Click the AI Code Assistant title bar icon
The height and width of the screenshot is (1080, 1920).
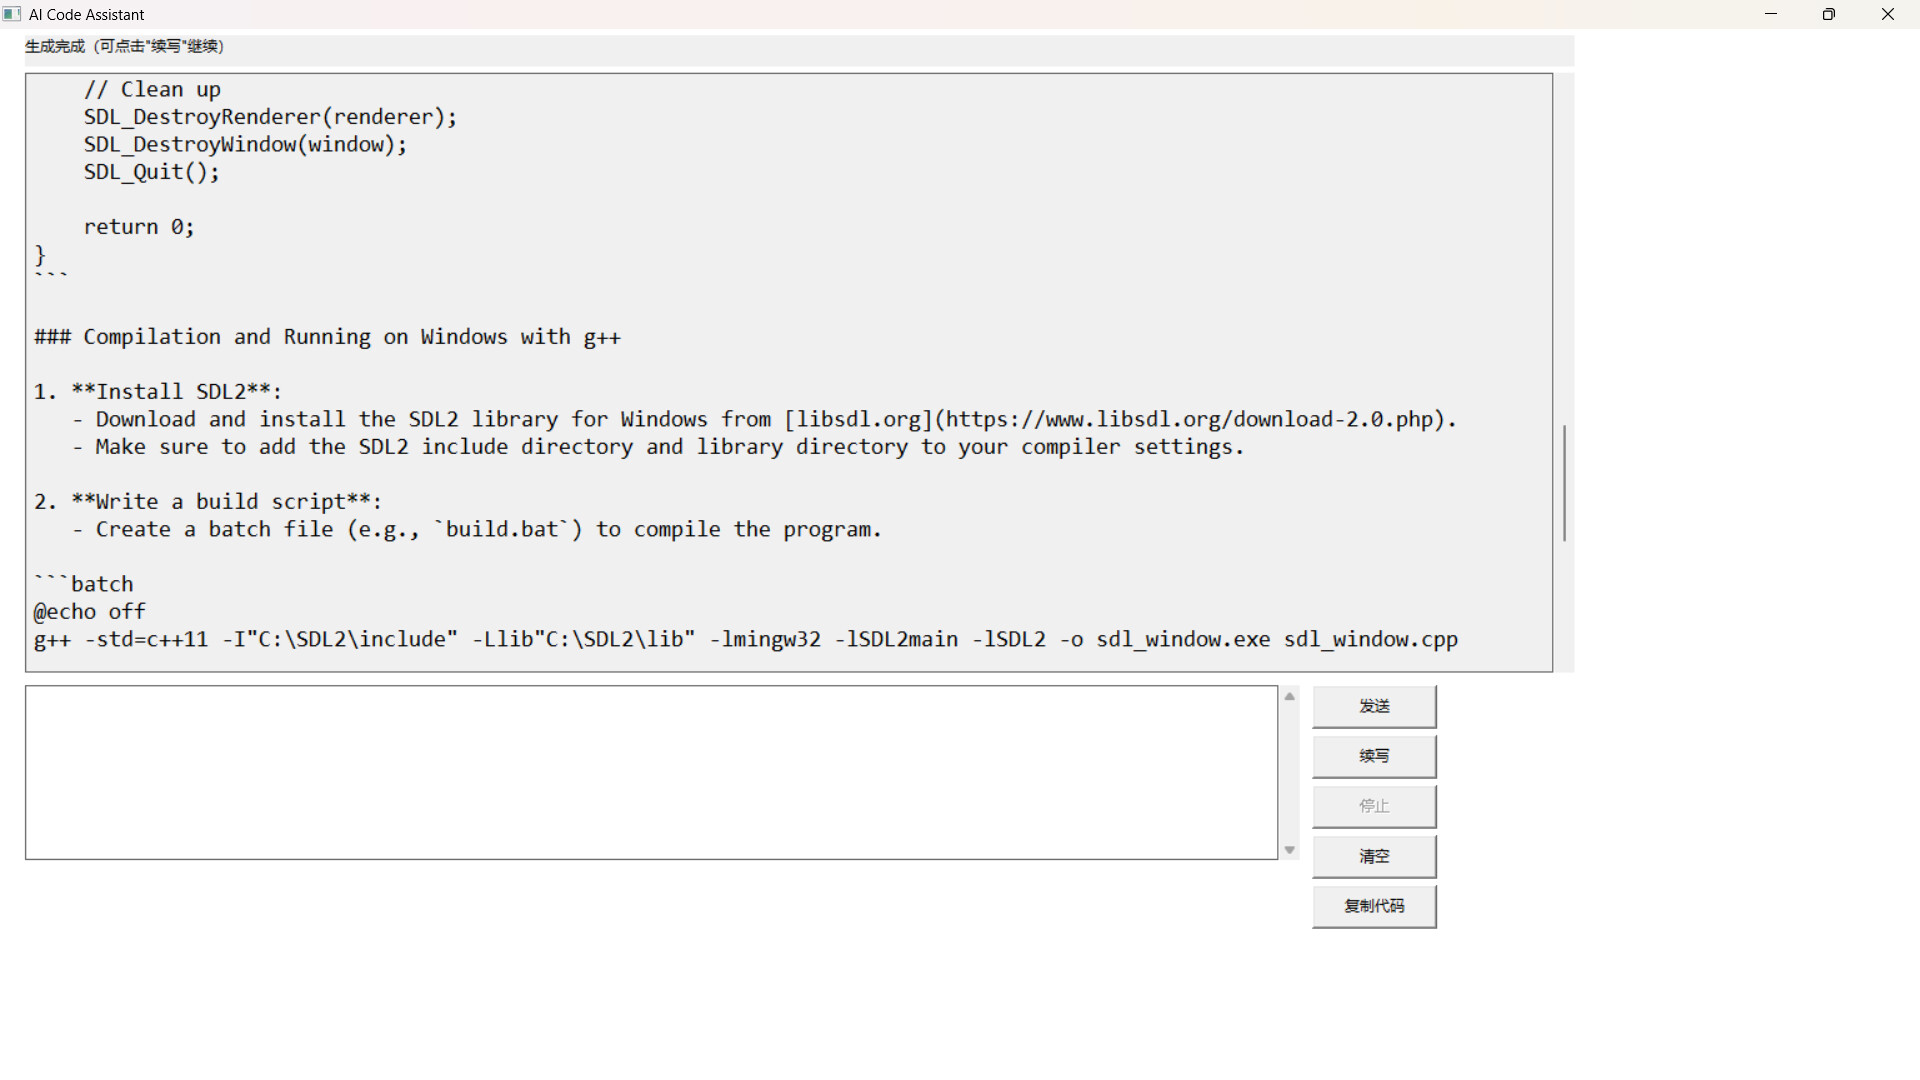[x=12, y=14]
